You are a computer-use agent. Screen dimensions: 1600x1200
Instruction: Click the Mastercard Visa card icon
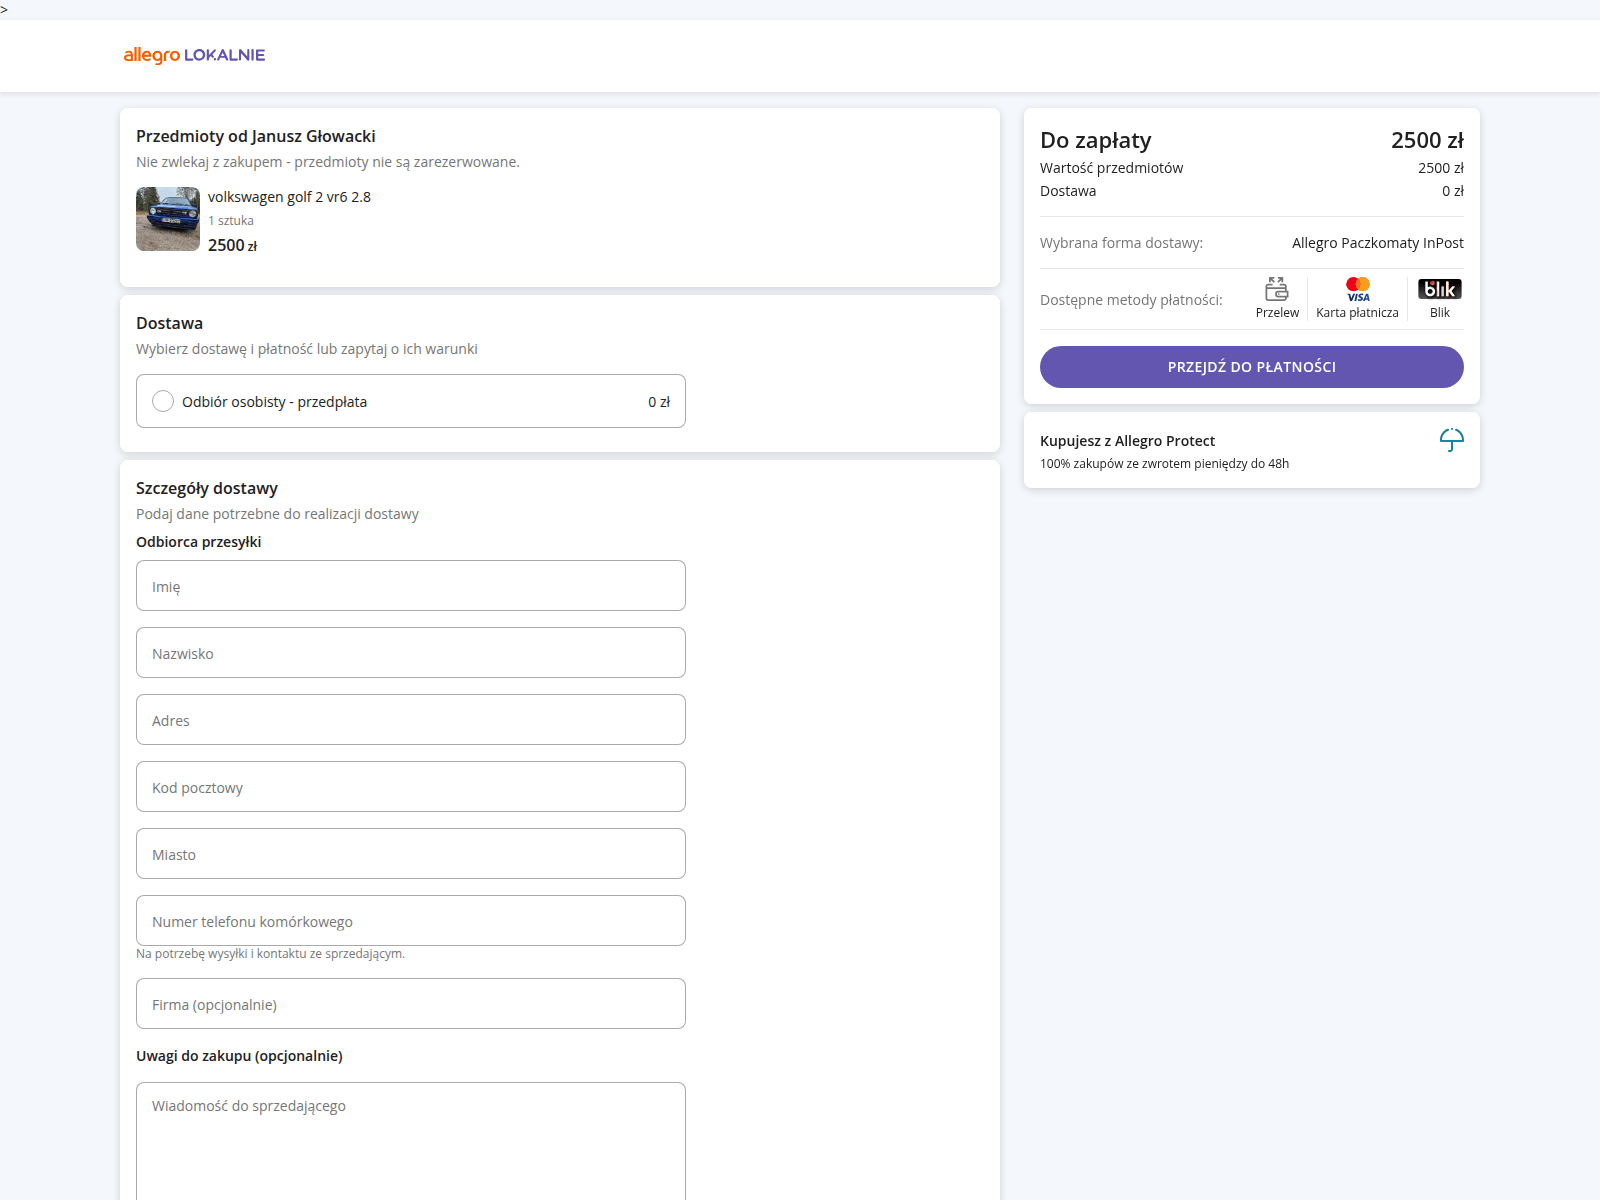(x=1357, y=289)
